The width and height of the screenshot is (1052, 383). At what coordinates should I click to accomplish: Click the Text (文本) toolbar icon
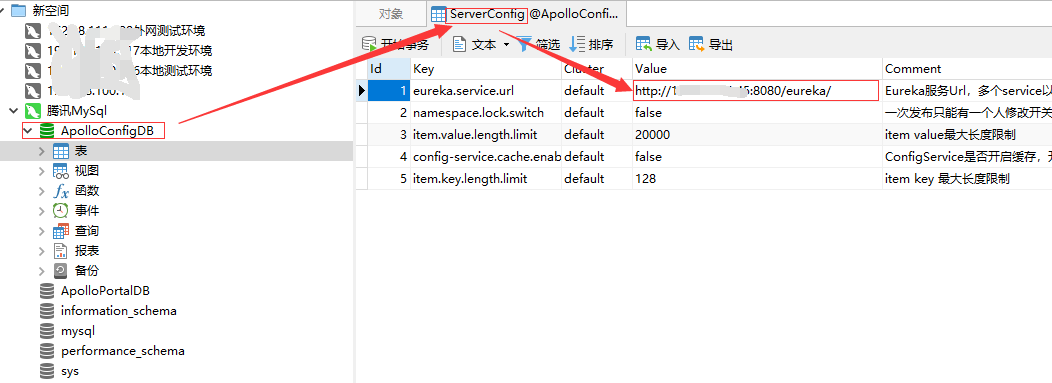[460, 44]
